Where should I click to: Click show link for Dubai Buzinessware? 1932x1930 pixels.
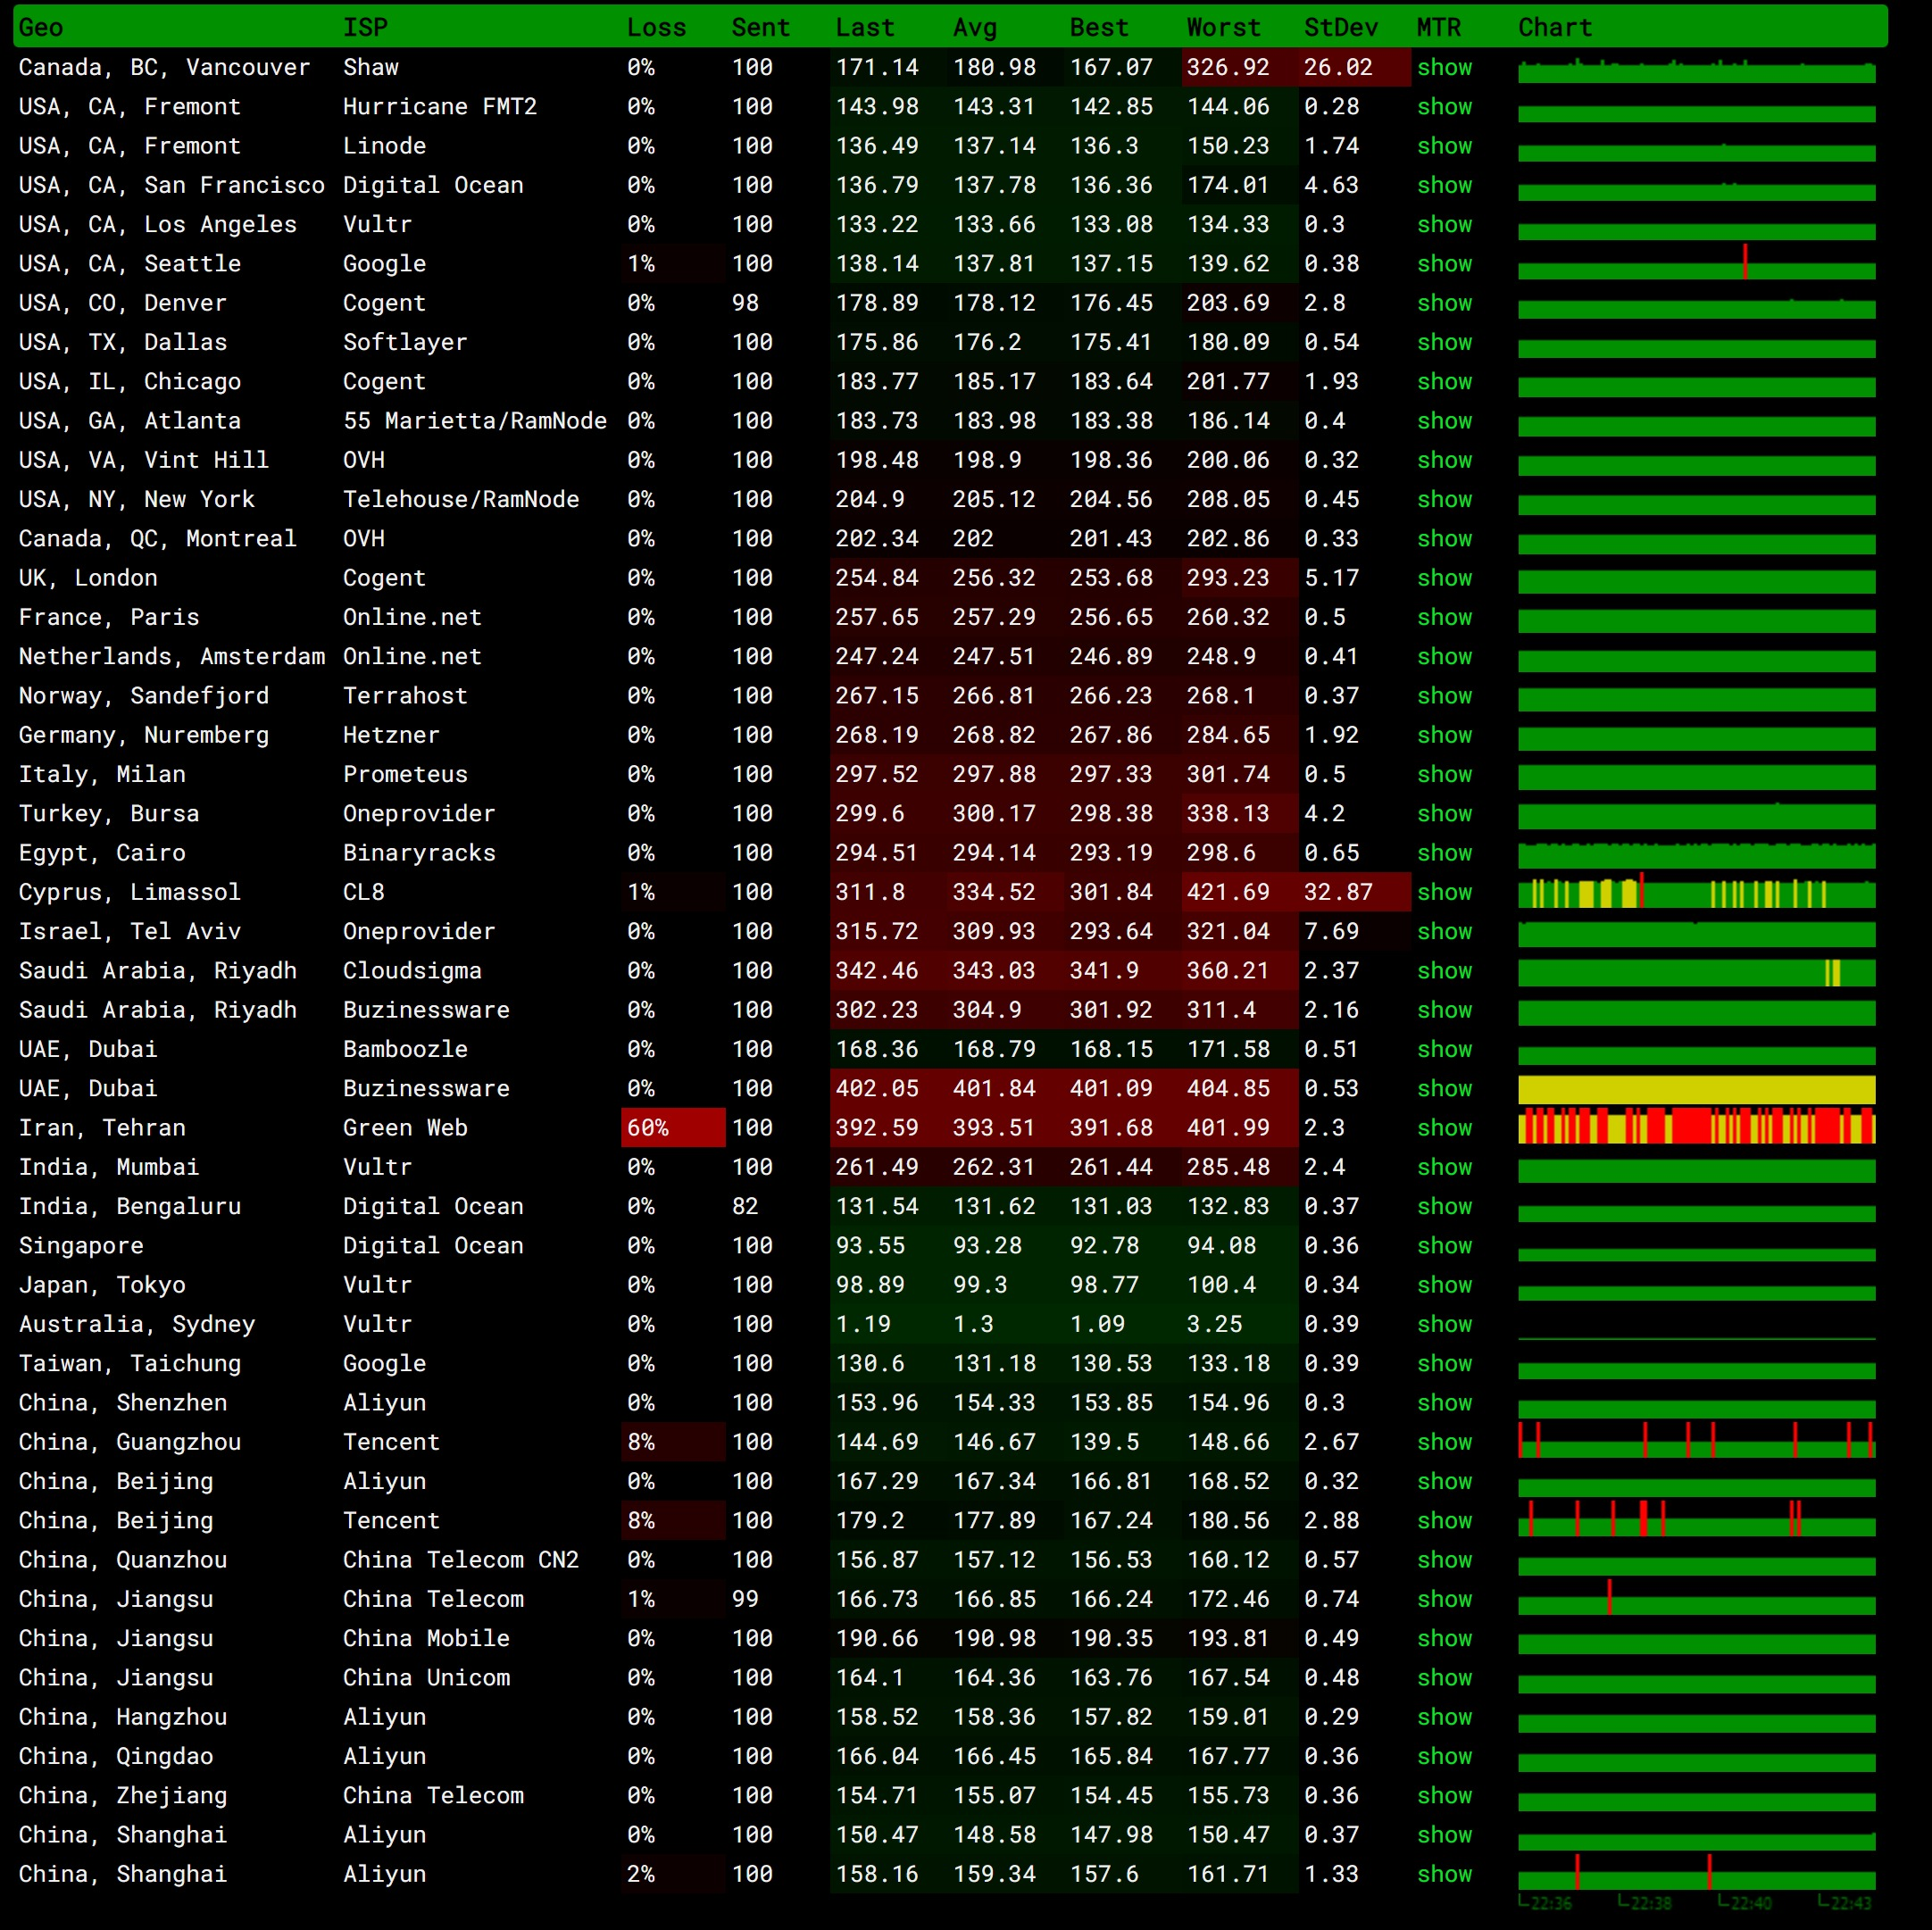tap(1444, 1088)
